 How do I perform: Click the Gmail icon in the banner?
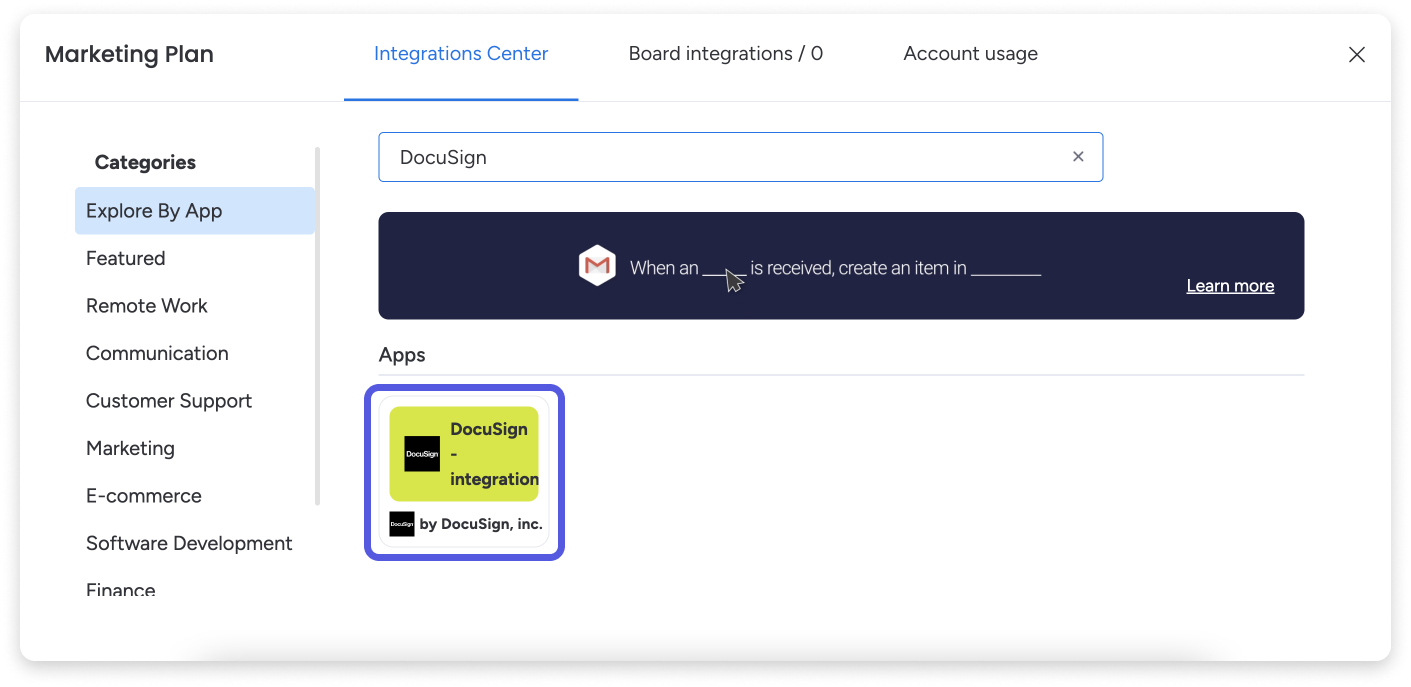(597, 265)
